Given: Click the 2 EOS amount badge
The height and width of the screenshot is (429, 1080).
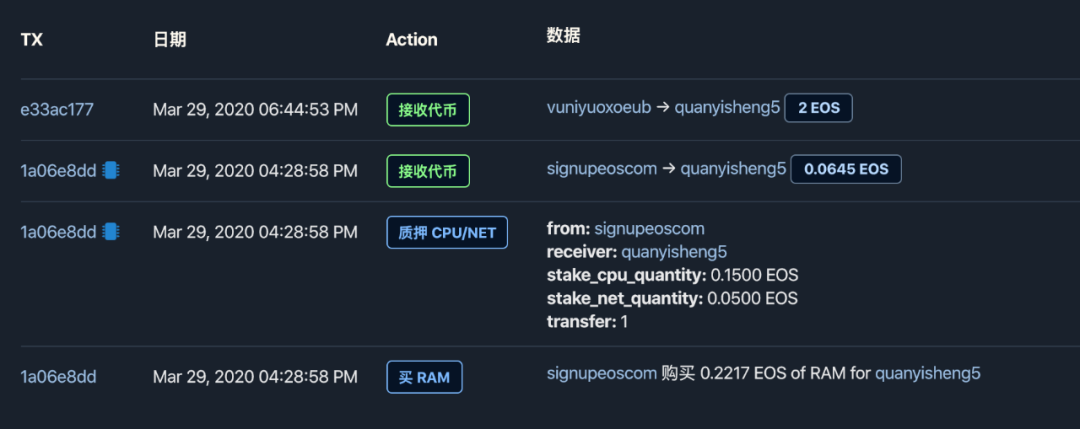Looking at the screenshot, I should [818, 108].
